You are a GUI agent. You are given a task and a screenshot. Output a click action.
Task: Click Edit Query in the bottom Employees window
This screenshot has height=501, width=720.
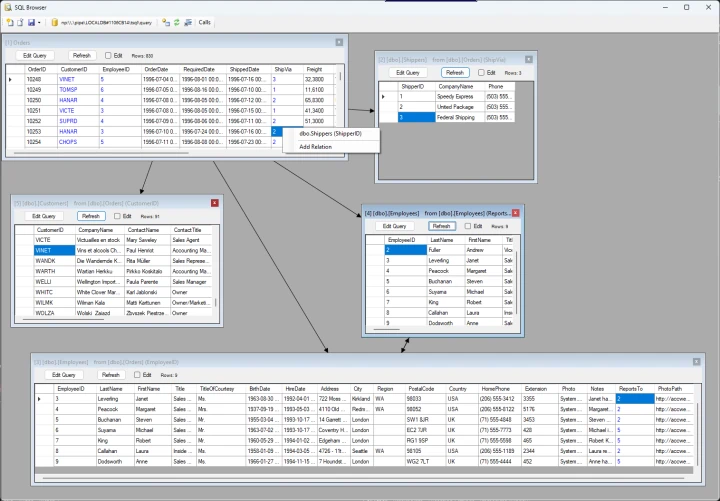tap(64, 375)
